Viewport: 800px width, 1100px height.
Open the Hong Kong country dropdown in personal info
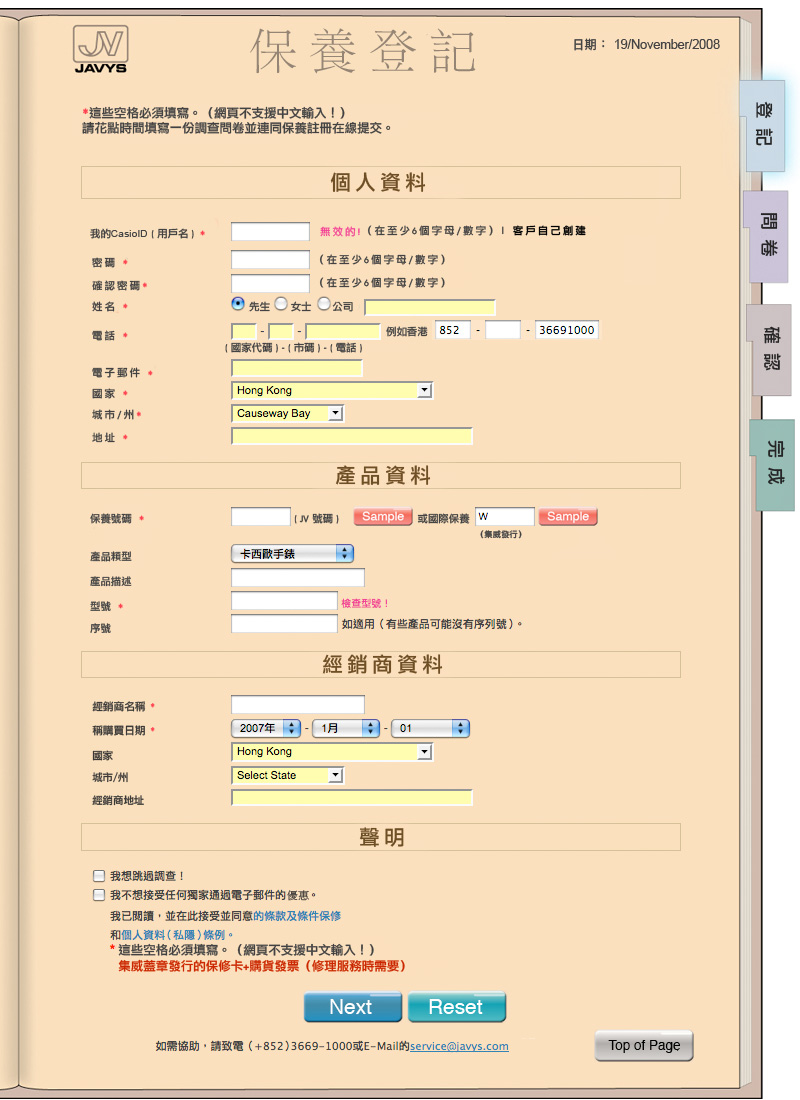[x=332, y=390]
